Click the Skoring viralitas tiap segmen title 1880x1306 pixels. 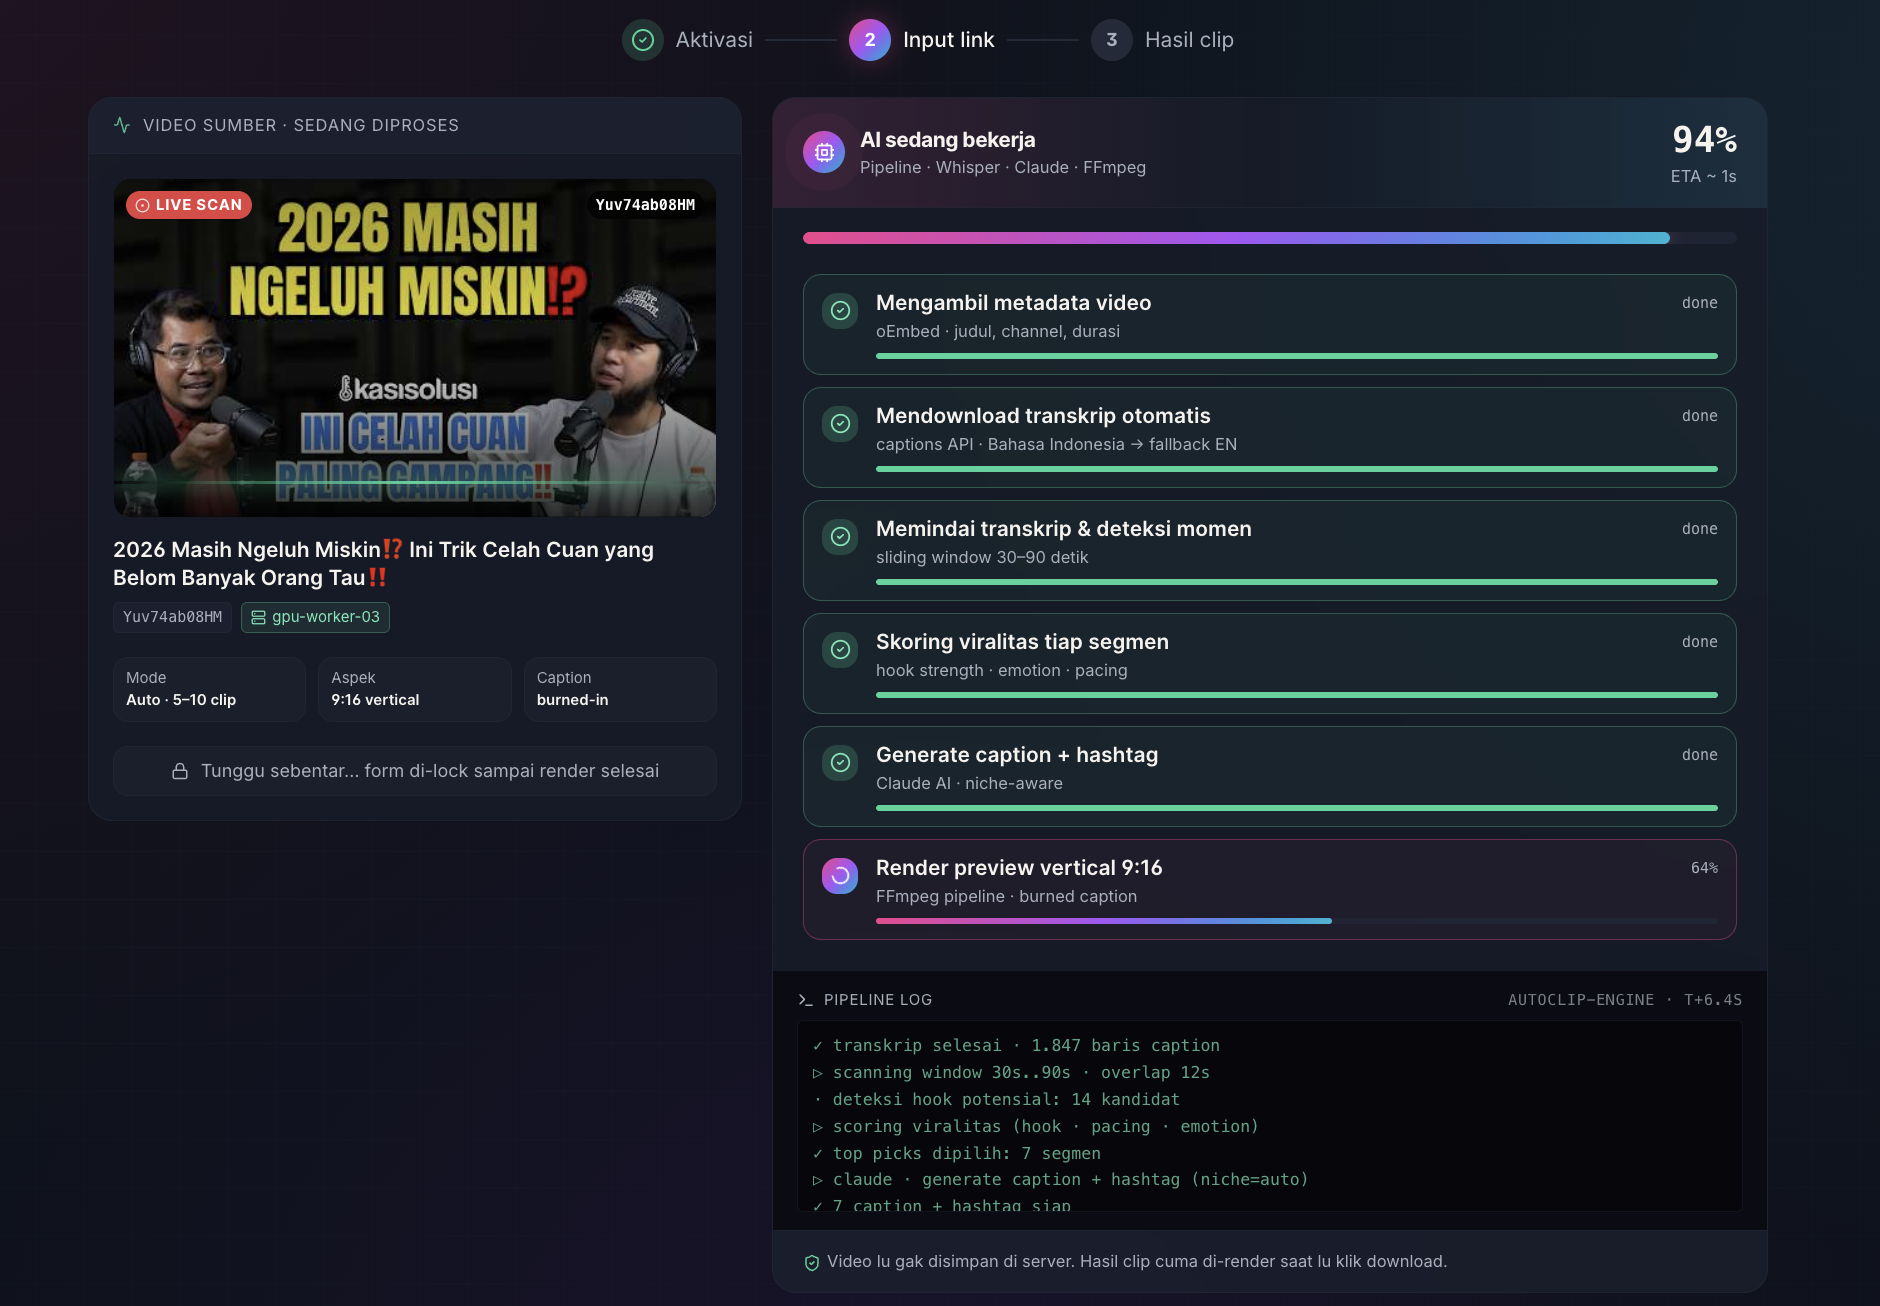pos(1022,642)
